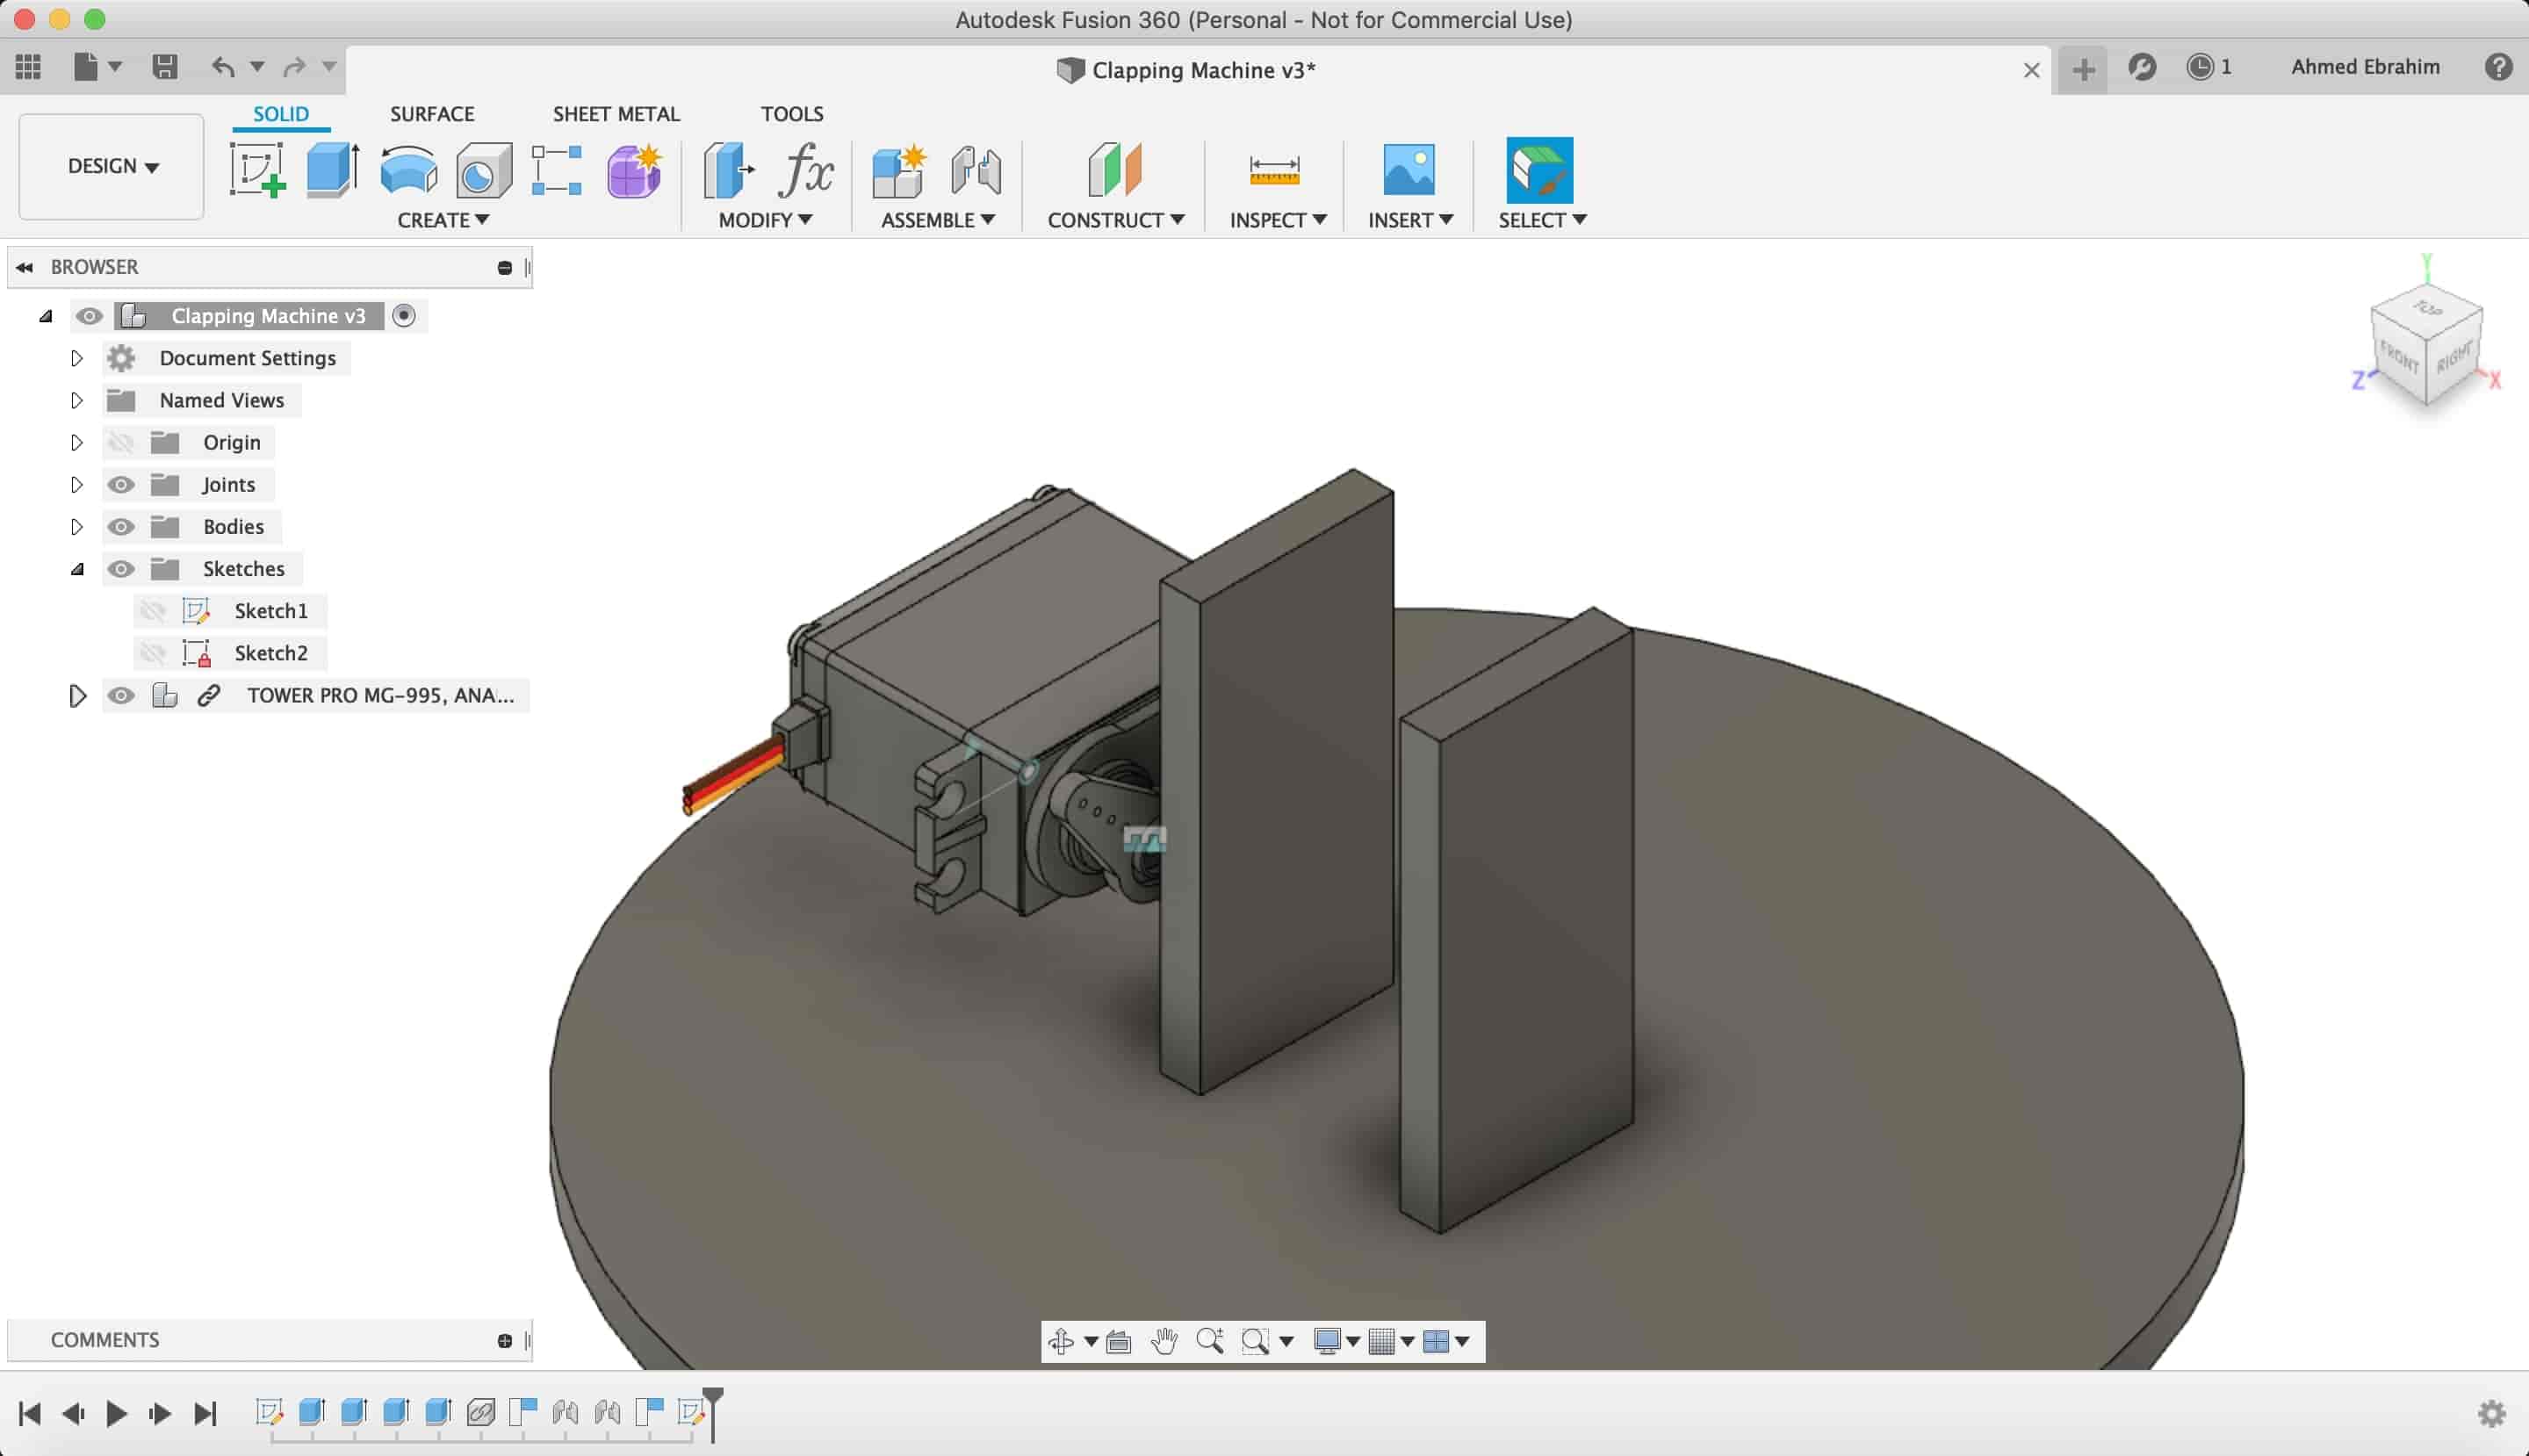Collapse the BROWSER panel arrows
The height and width of the screenshot is (1456, 2529).
(25, 267)
